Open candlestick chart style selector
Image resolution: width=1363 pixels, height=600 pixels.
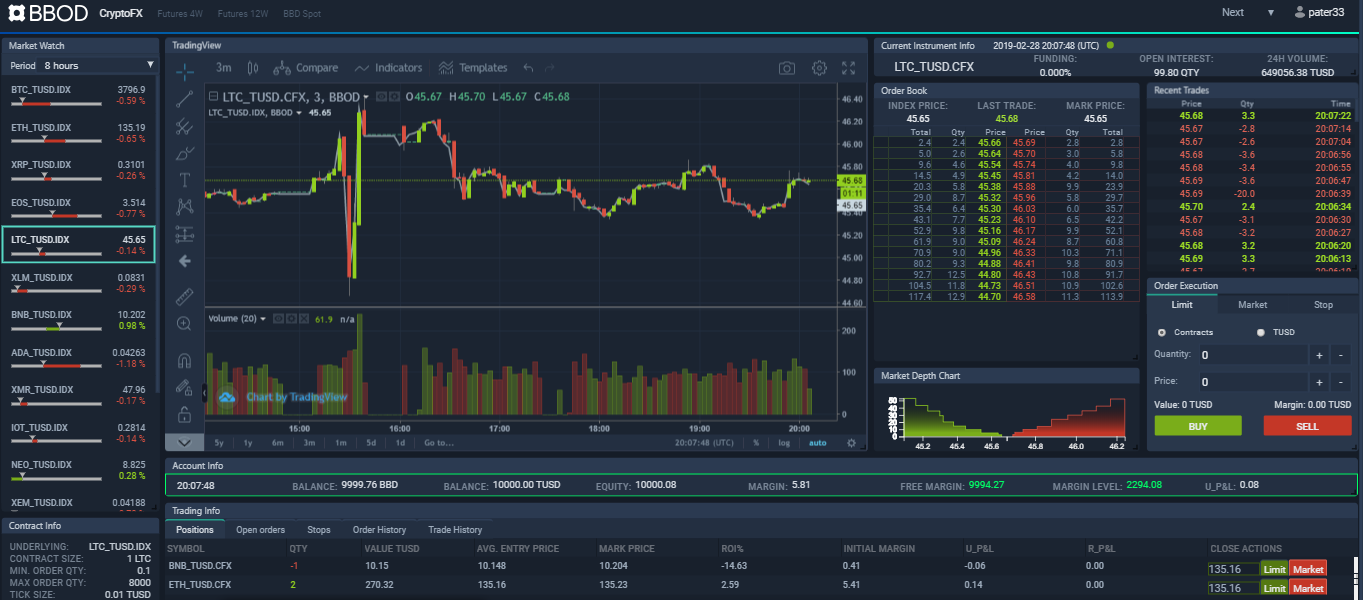[x=252, y=68]
